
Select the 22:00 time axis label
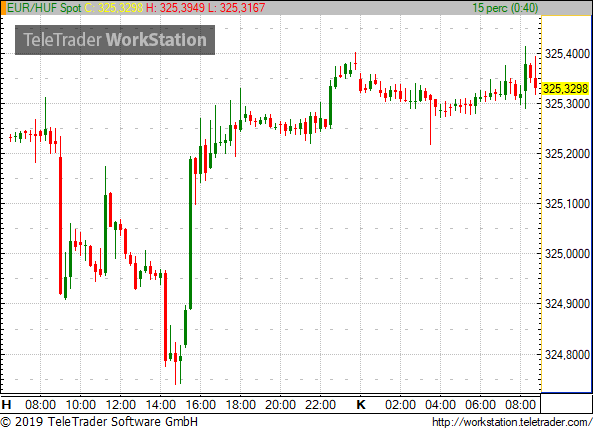320,405
